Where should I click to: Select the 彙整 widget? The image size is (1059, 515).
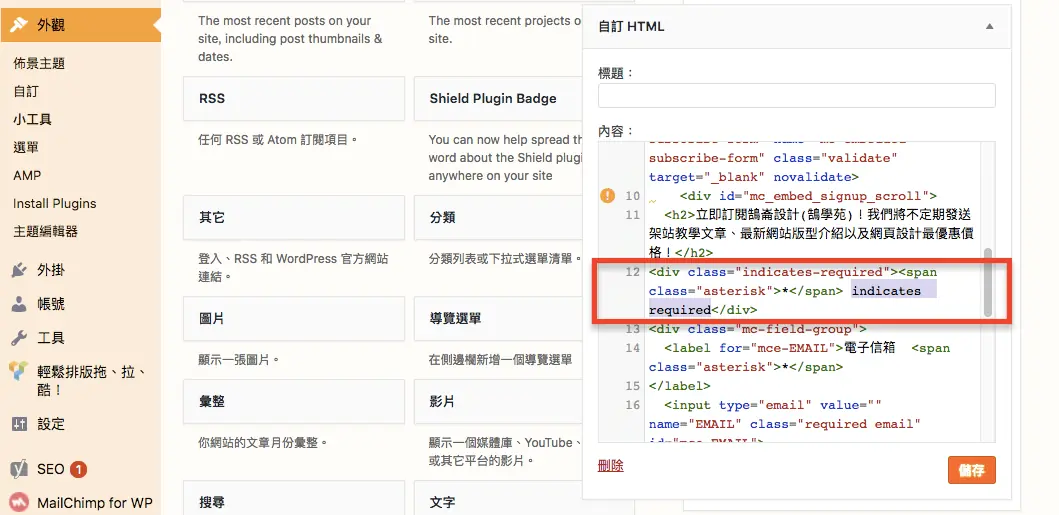(294, 402)
